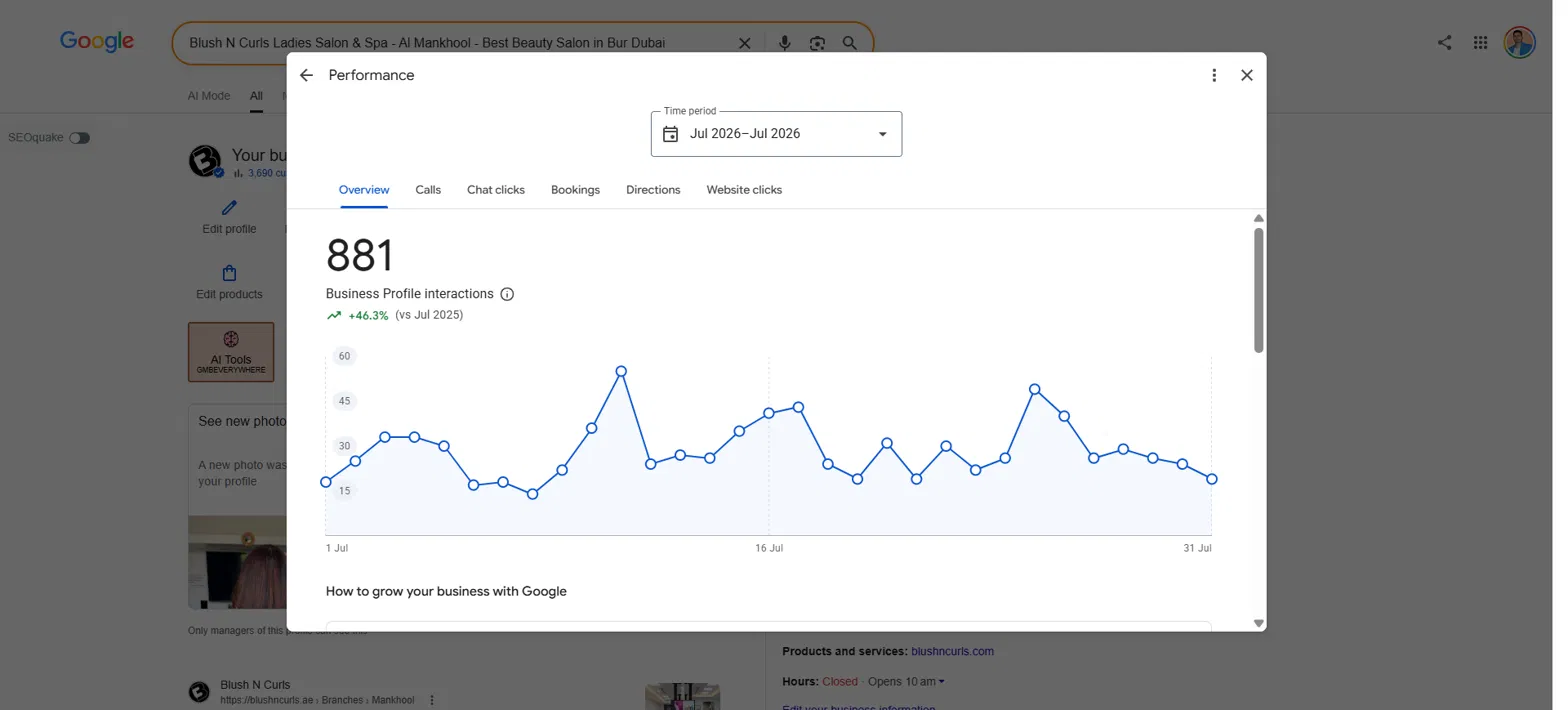Open the Jul 2026–Jul 2026 period selector
The image size is (1568, 710).
click(776, 134)
